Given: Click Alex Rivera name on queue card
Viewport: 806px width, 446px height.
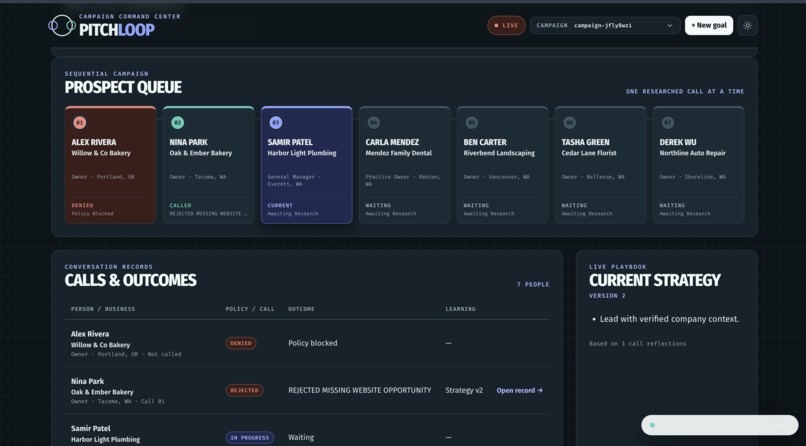Looking at the screenshot, I should [94, 142].
